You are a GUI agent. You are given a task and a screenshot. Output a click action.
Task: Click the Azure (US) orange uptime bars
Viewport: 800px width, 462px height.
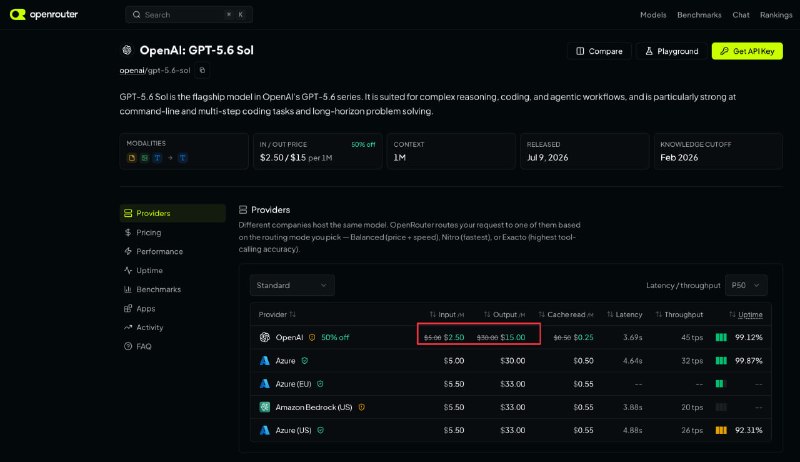[x=721, y=430]
